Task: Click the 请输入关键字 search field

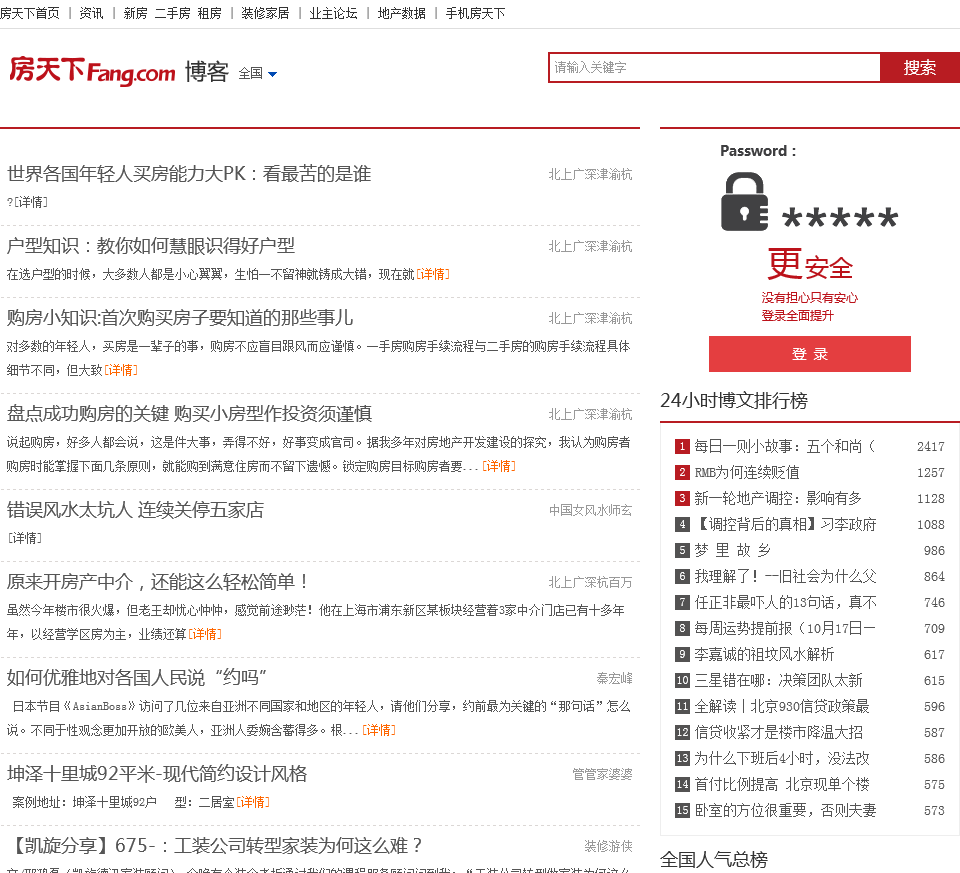Action: tap(714, 67)
